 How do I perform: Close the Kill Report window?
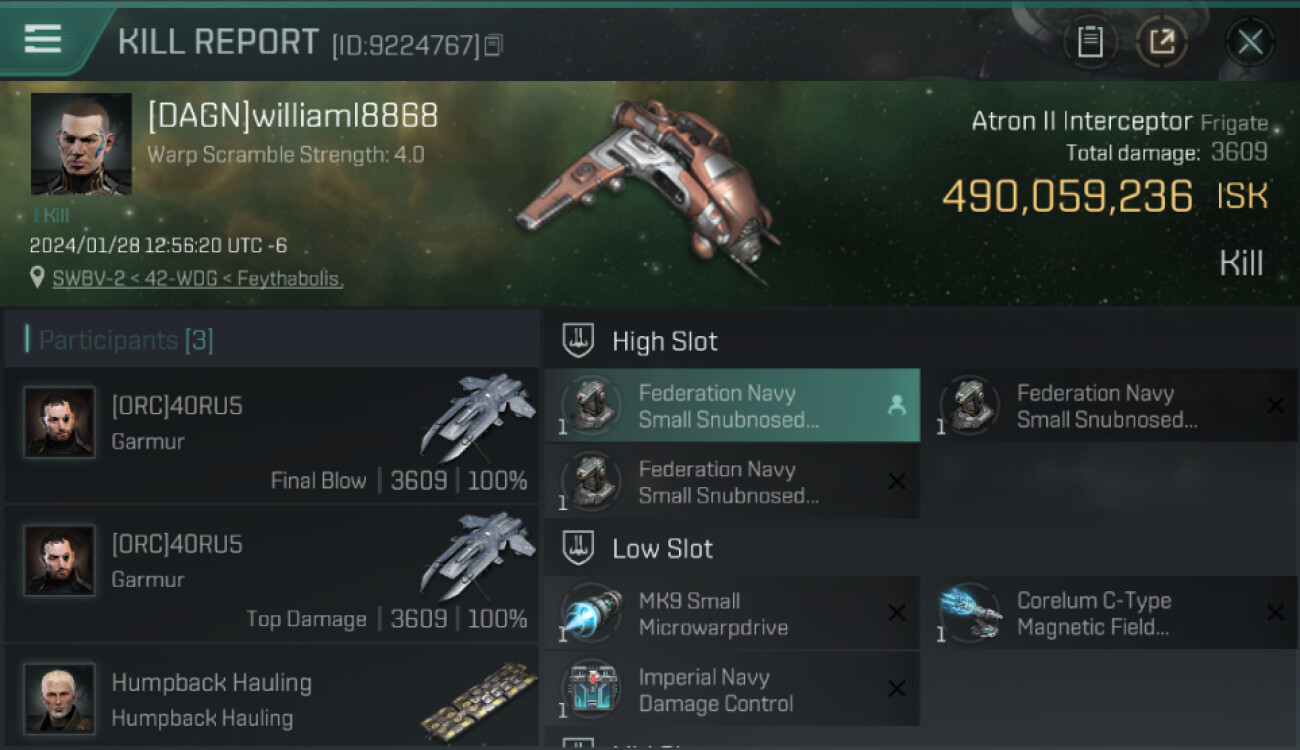click(x=1250, y=42)
